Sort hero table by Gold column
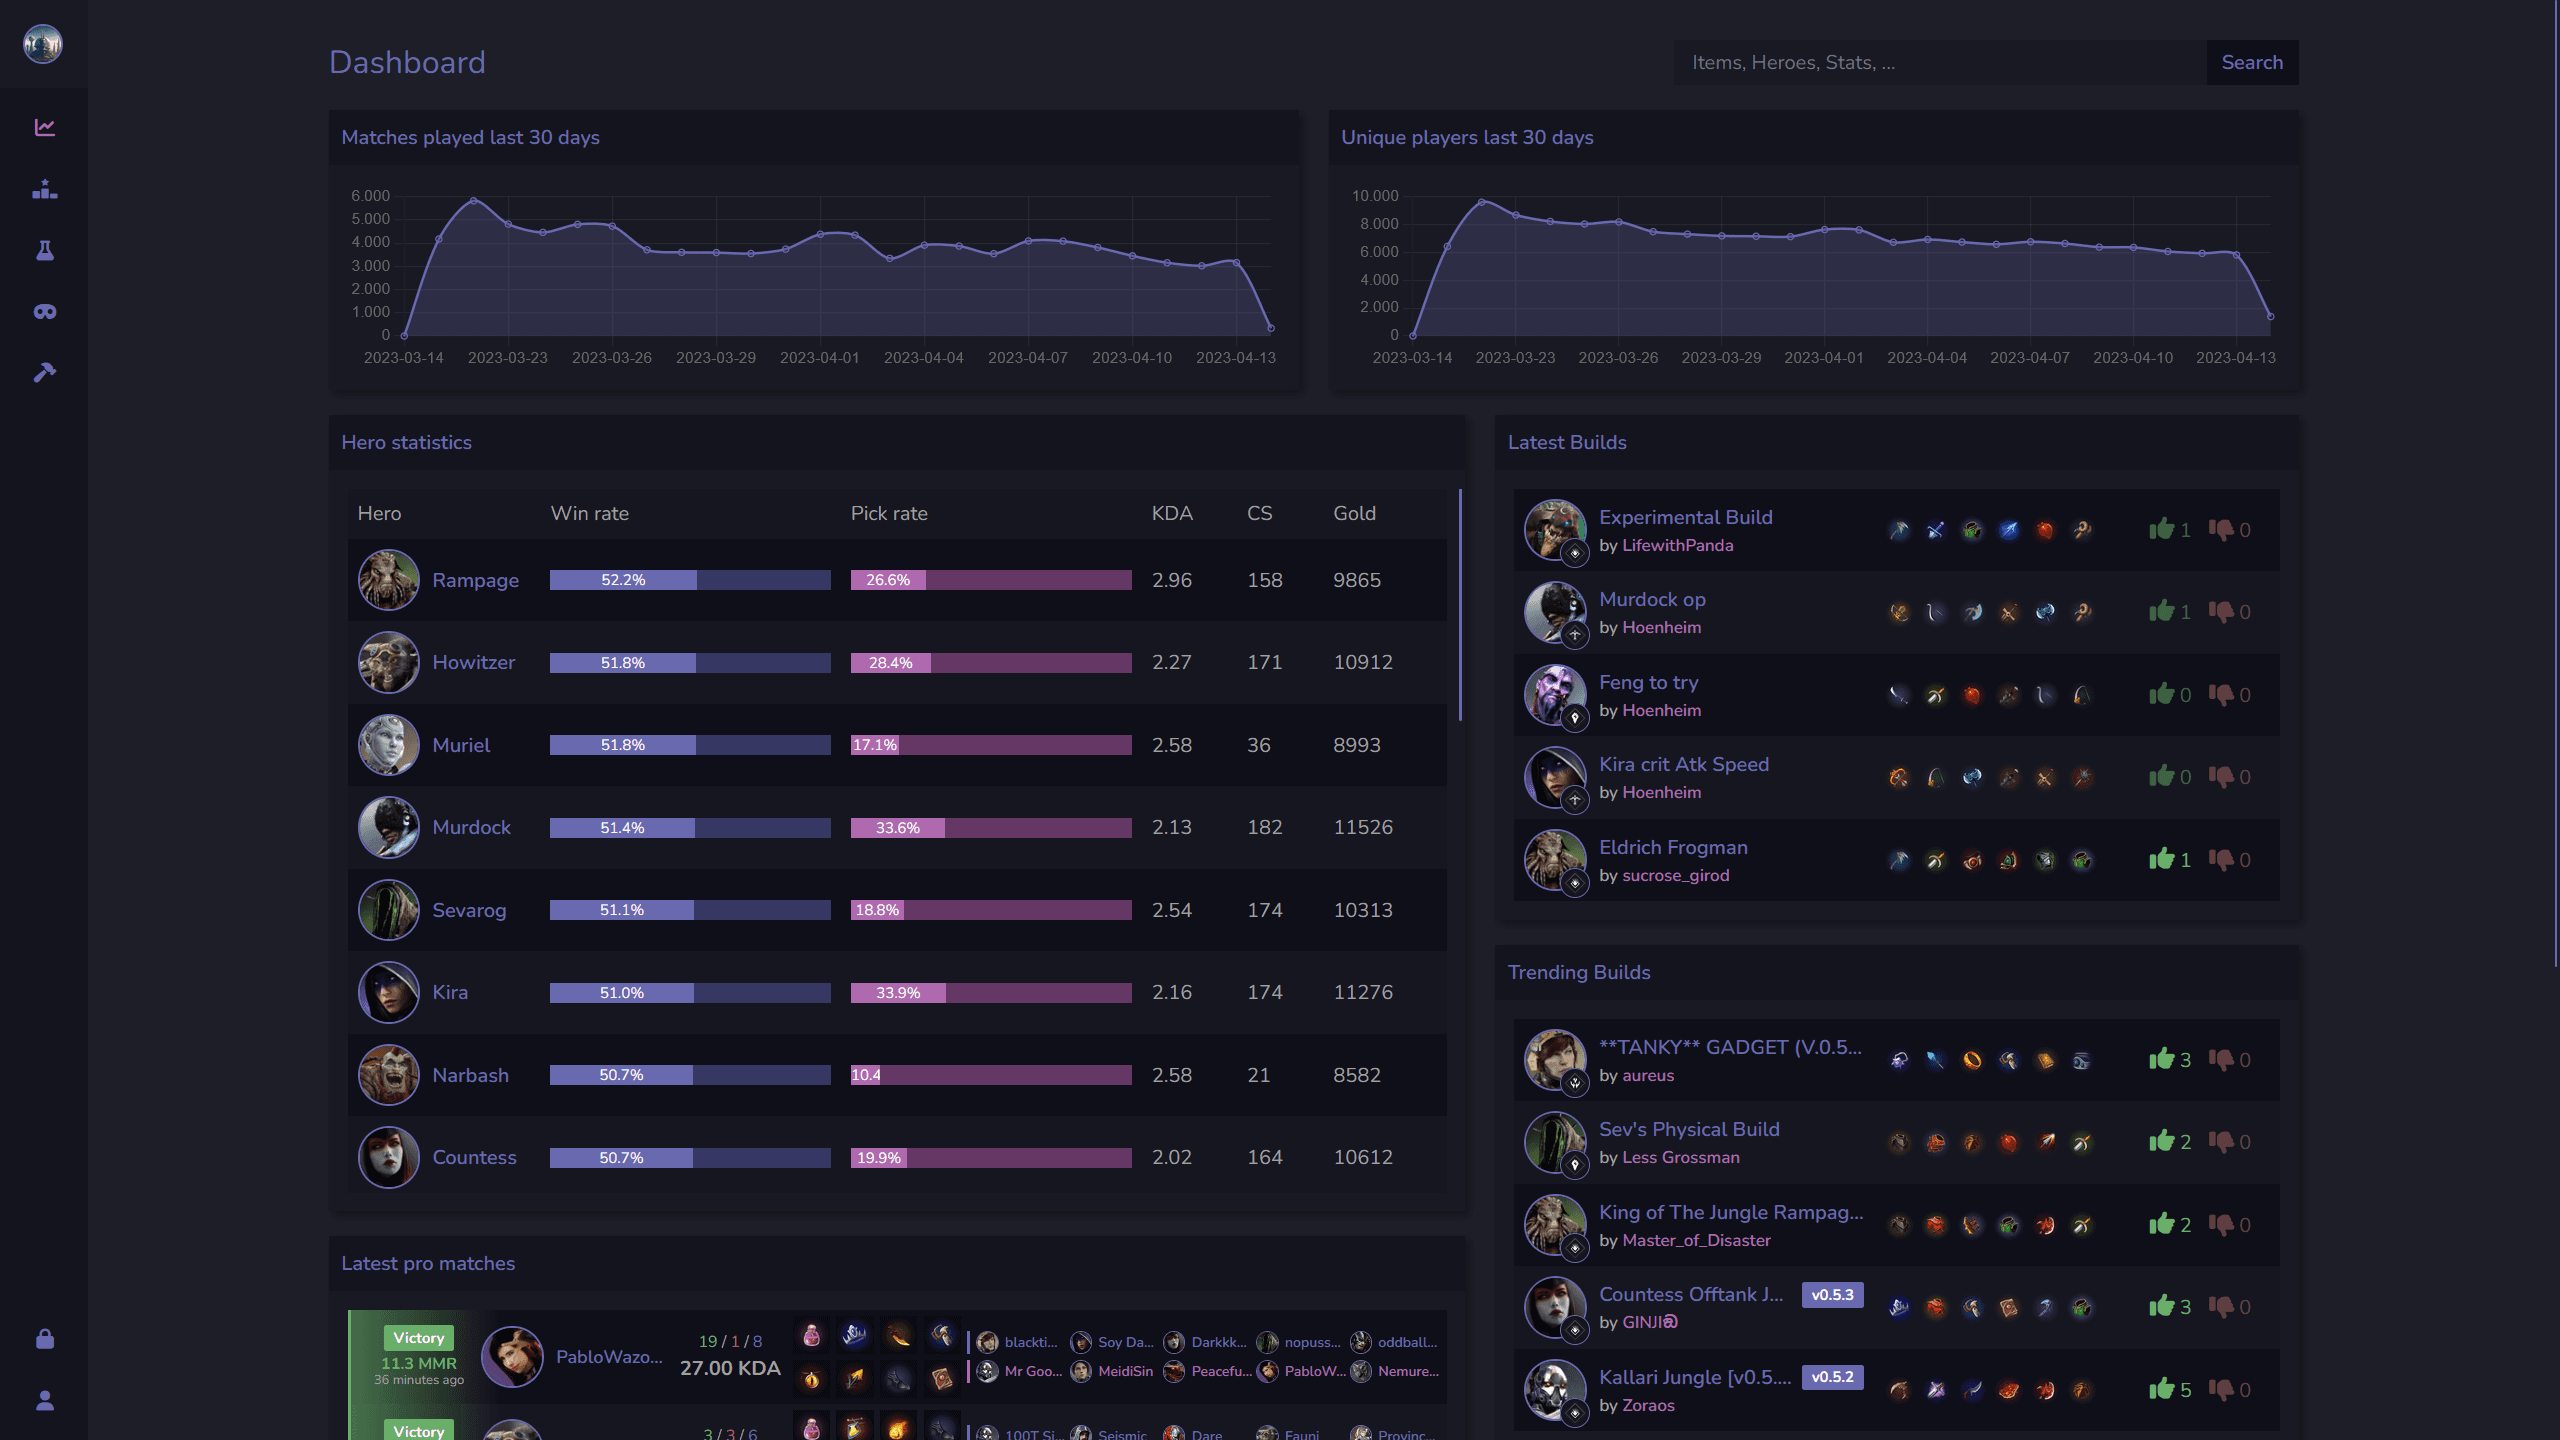This screenshot has width=2560, height=1440. [x=1354, y=513]
